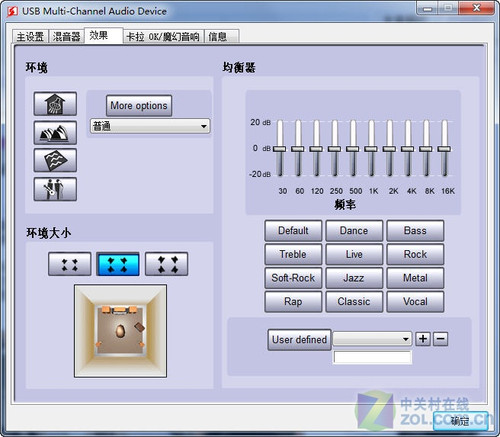Switch to the 主设置 tab

click(30, 36)
